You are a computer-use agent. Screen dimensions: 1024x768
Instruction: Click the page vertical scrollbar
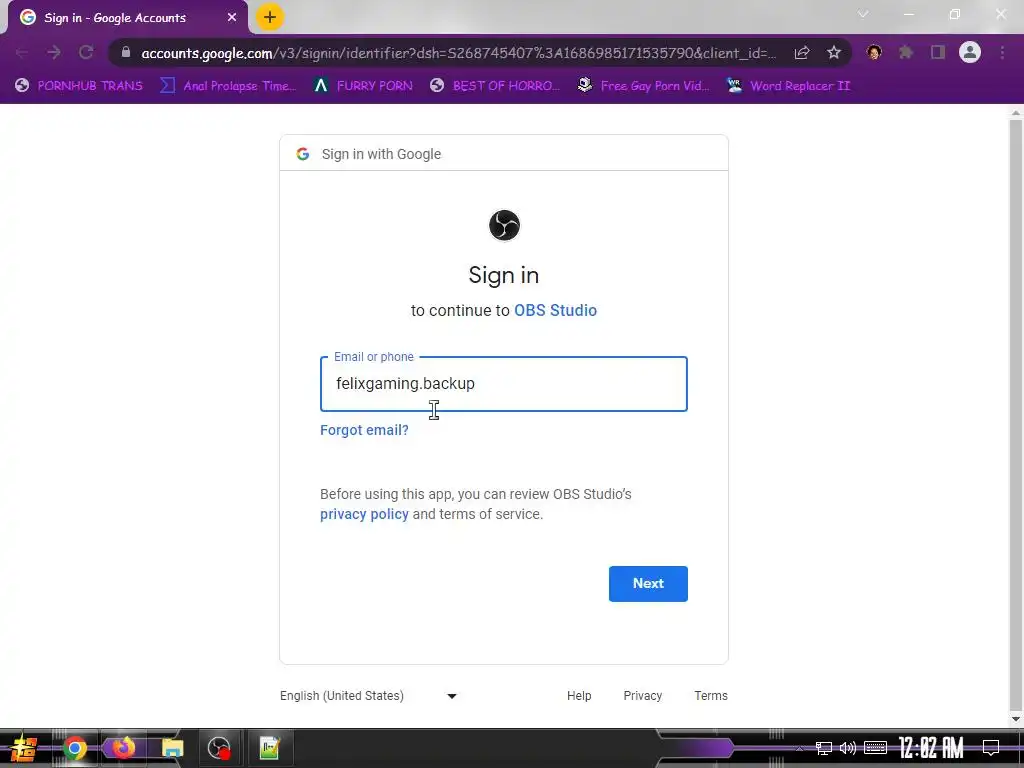pyautogui.click(x=1016, y=416)
